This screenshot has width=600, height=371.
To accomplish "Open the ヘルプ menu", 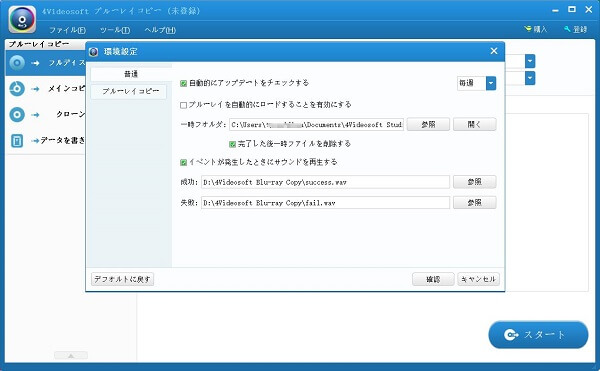I will (160, 30).
